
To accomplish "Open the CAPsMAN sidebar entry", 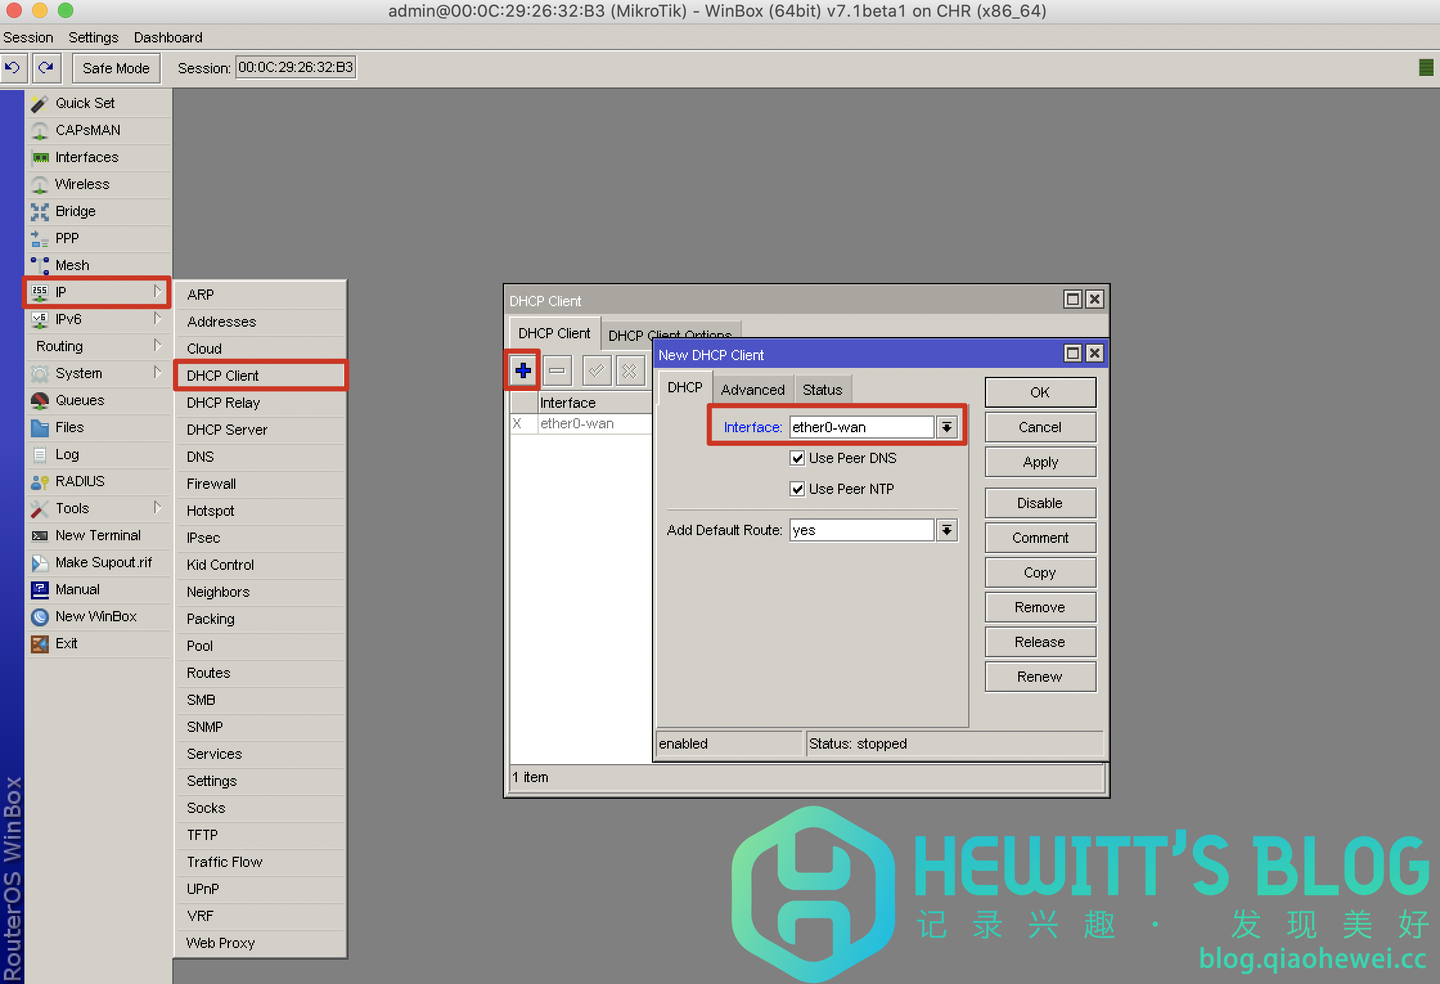I will coord(98,130).
